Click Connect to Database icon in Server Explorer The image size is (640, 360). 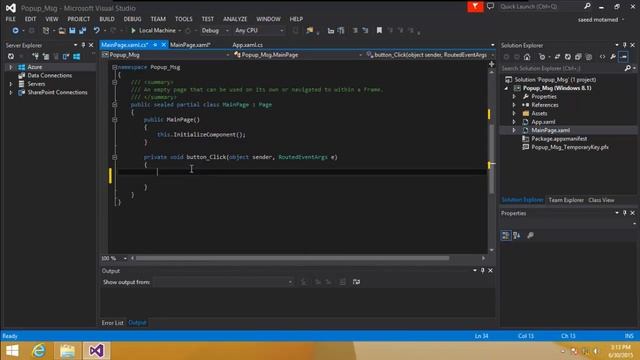click(x=36, y=56)
